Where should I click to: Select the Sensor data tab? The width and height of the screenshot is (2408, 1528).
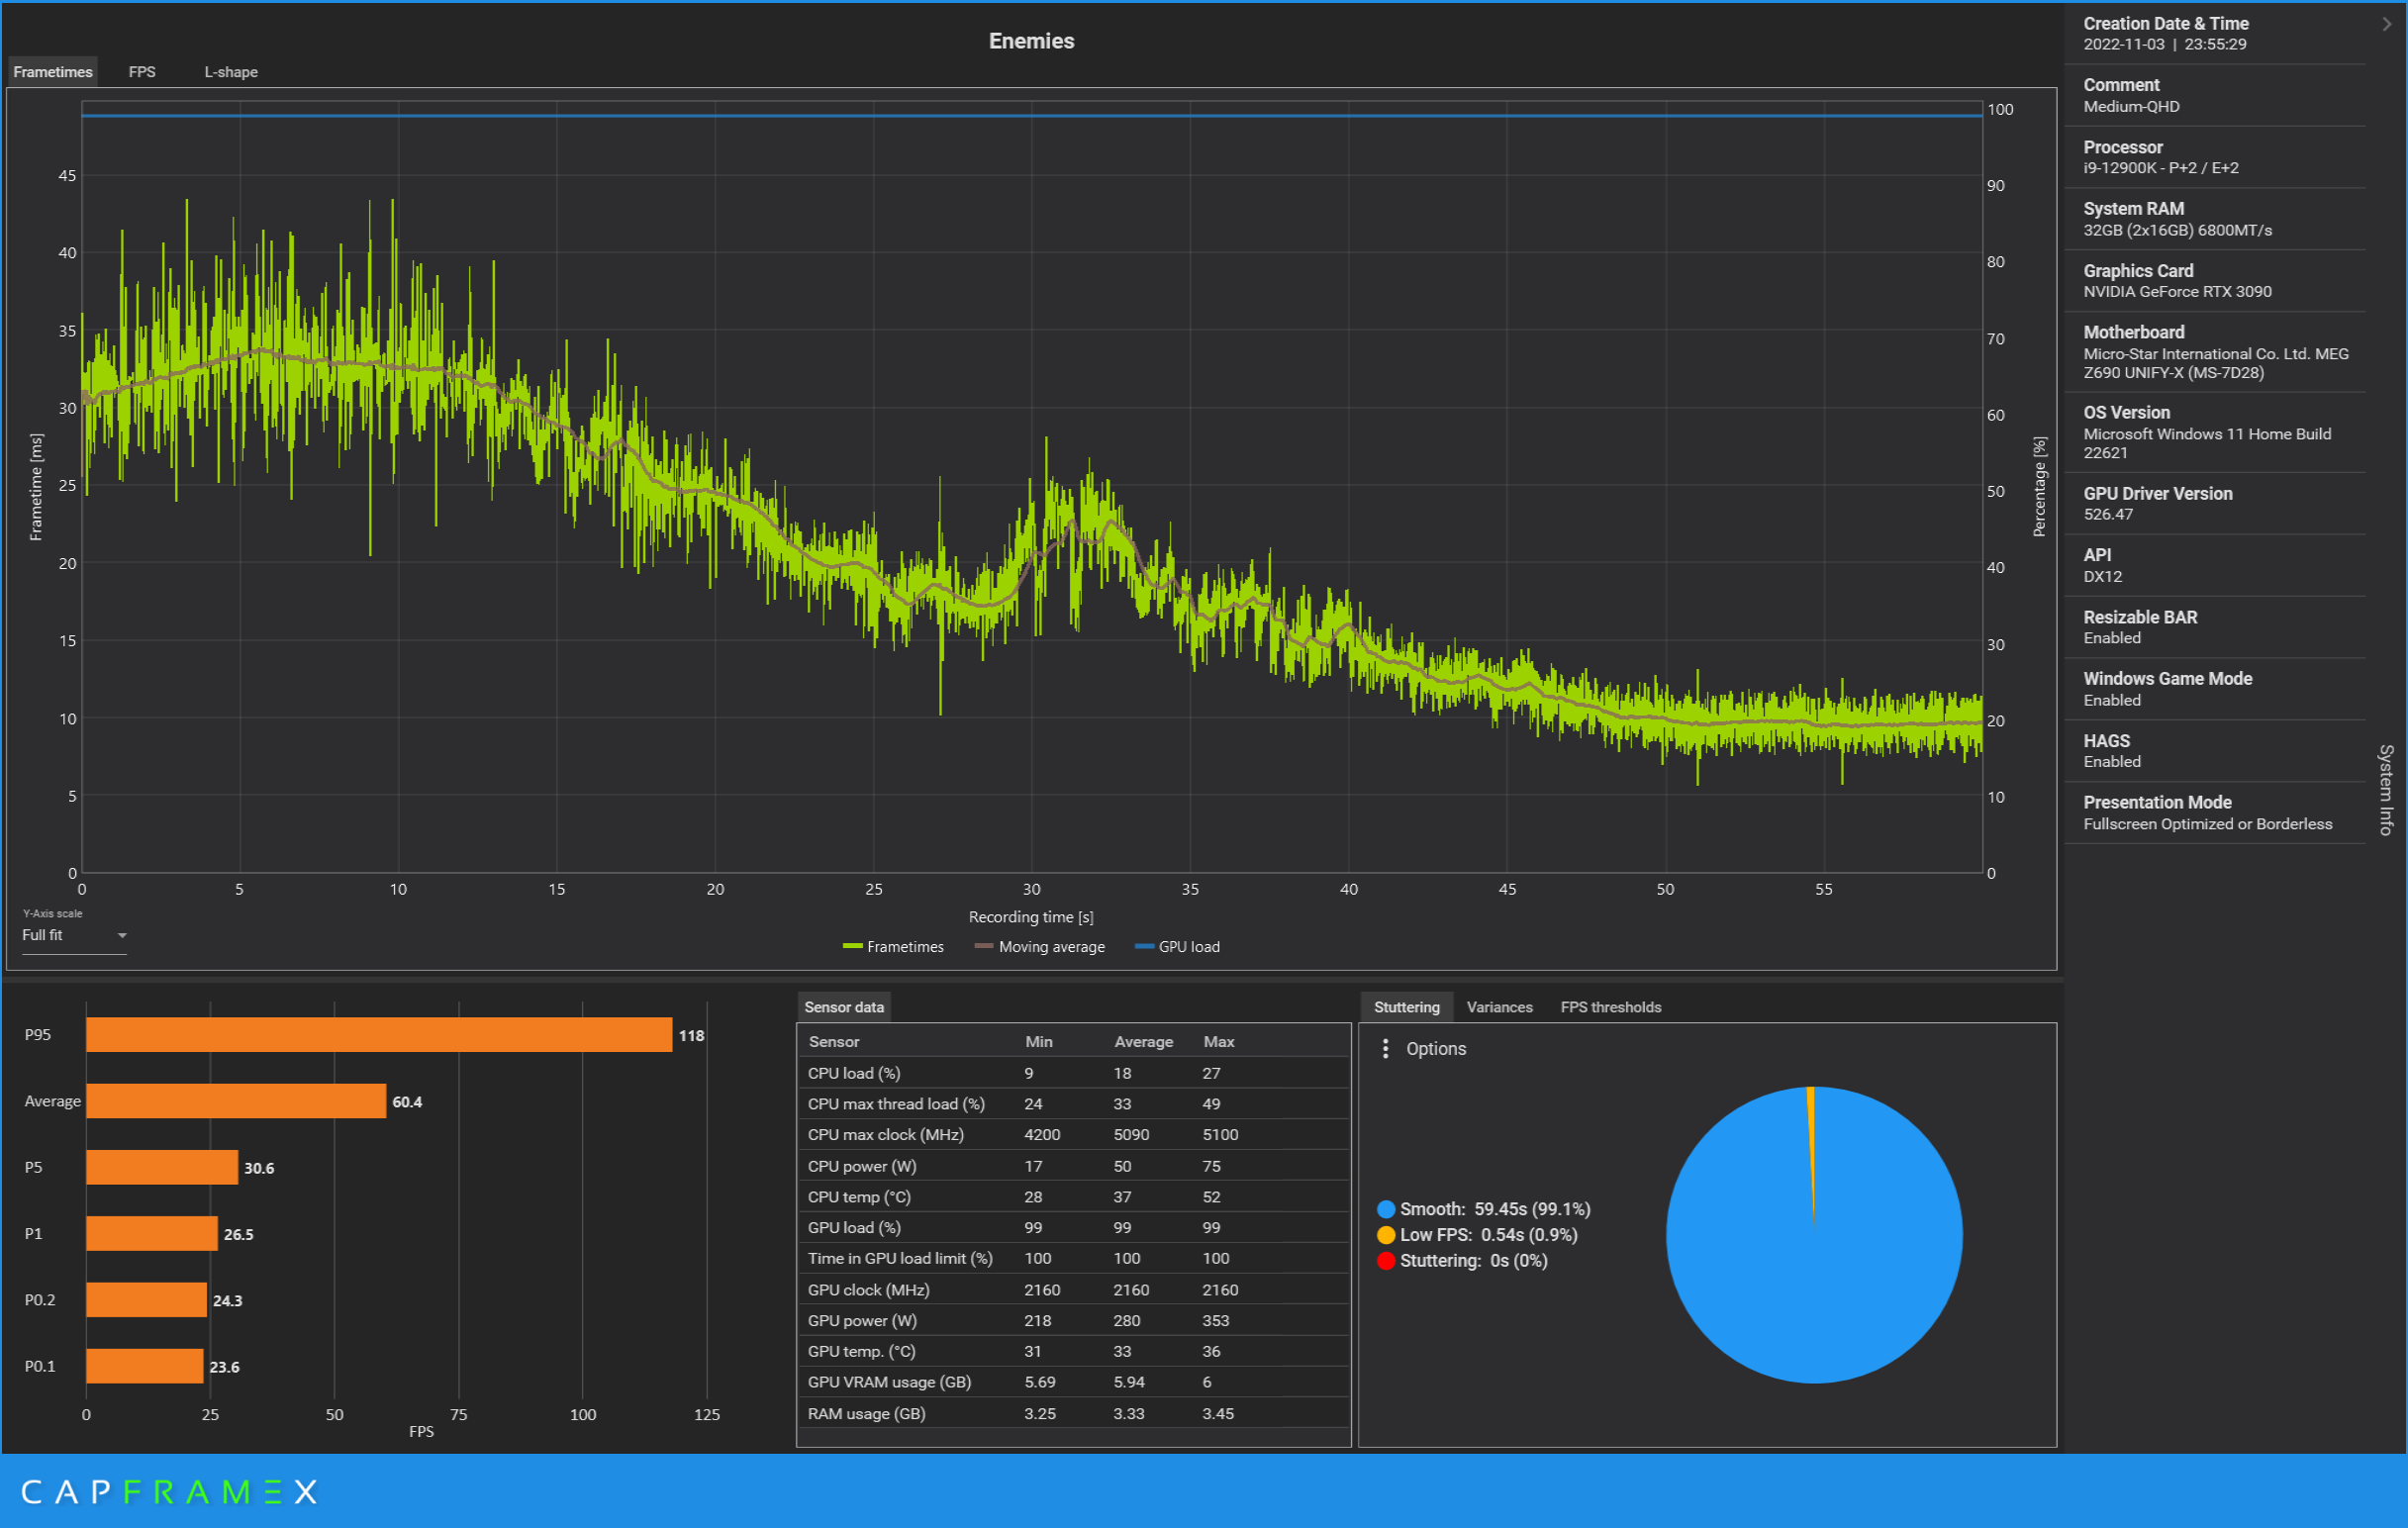843,1007
